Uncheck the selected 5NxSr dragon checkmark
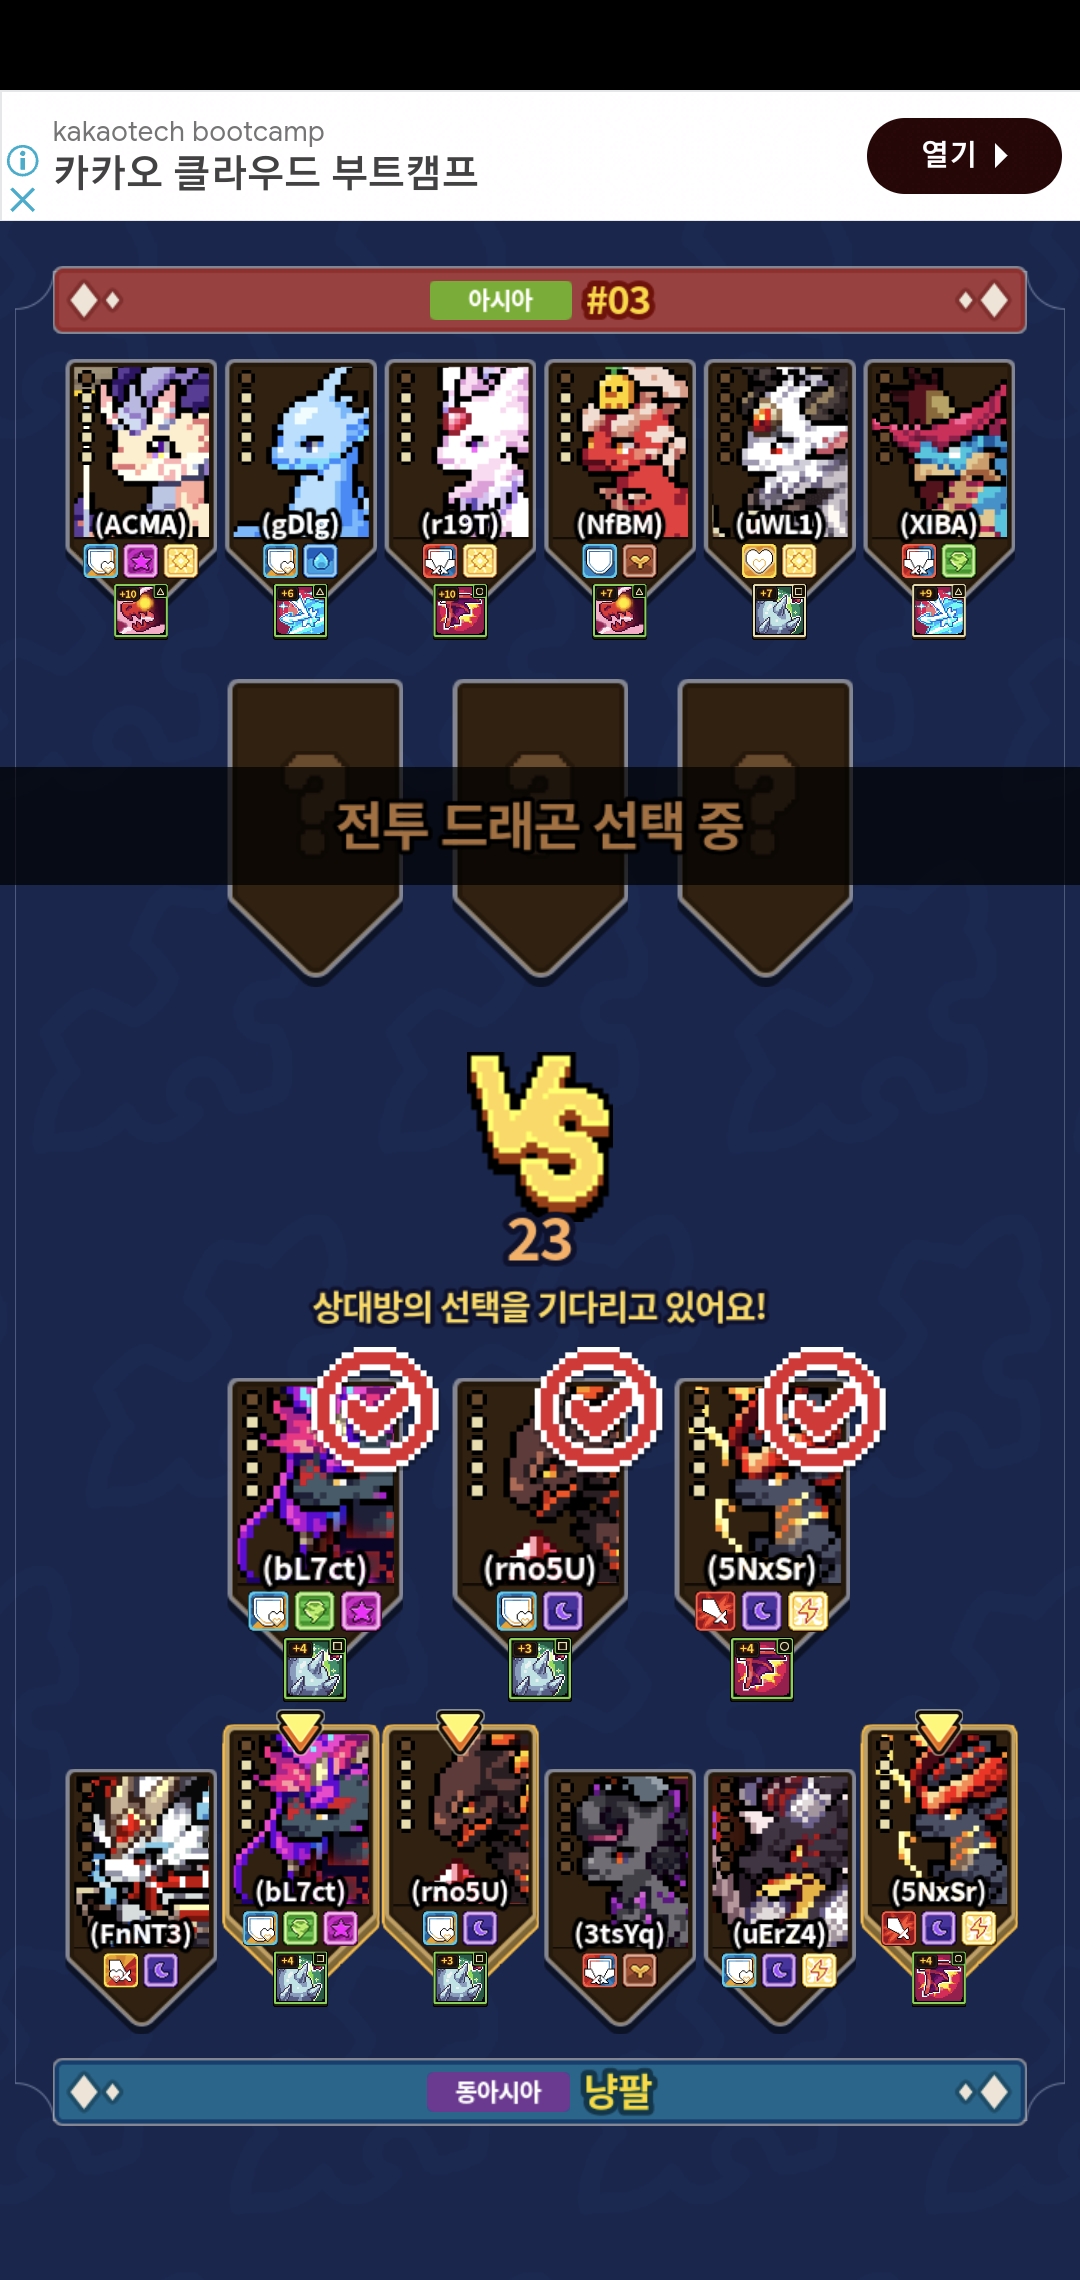The image size is (1080, 2280). [822, 1409]
